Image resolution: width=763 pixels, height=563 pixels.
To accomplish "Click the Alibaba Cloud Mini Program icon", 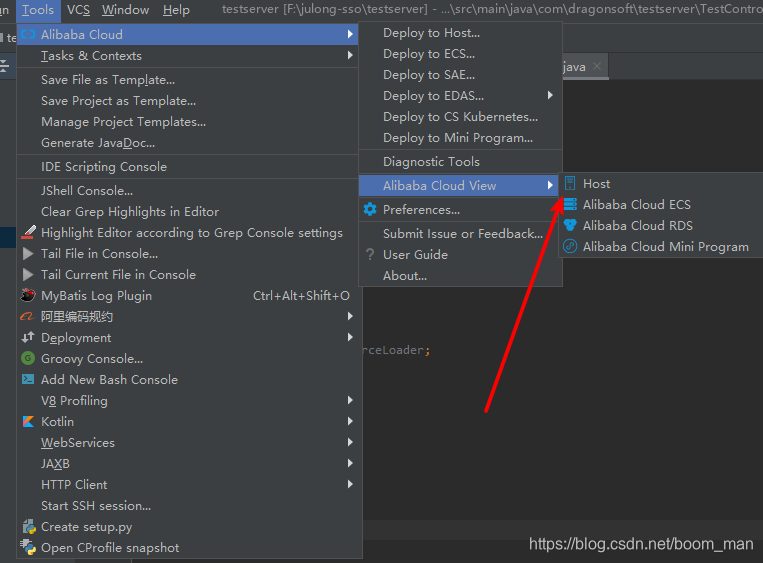I will tap(570, 246).
